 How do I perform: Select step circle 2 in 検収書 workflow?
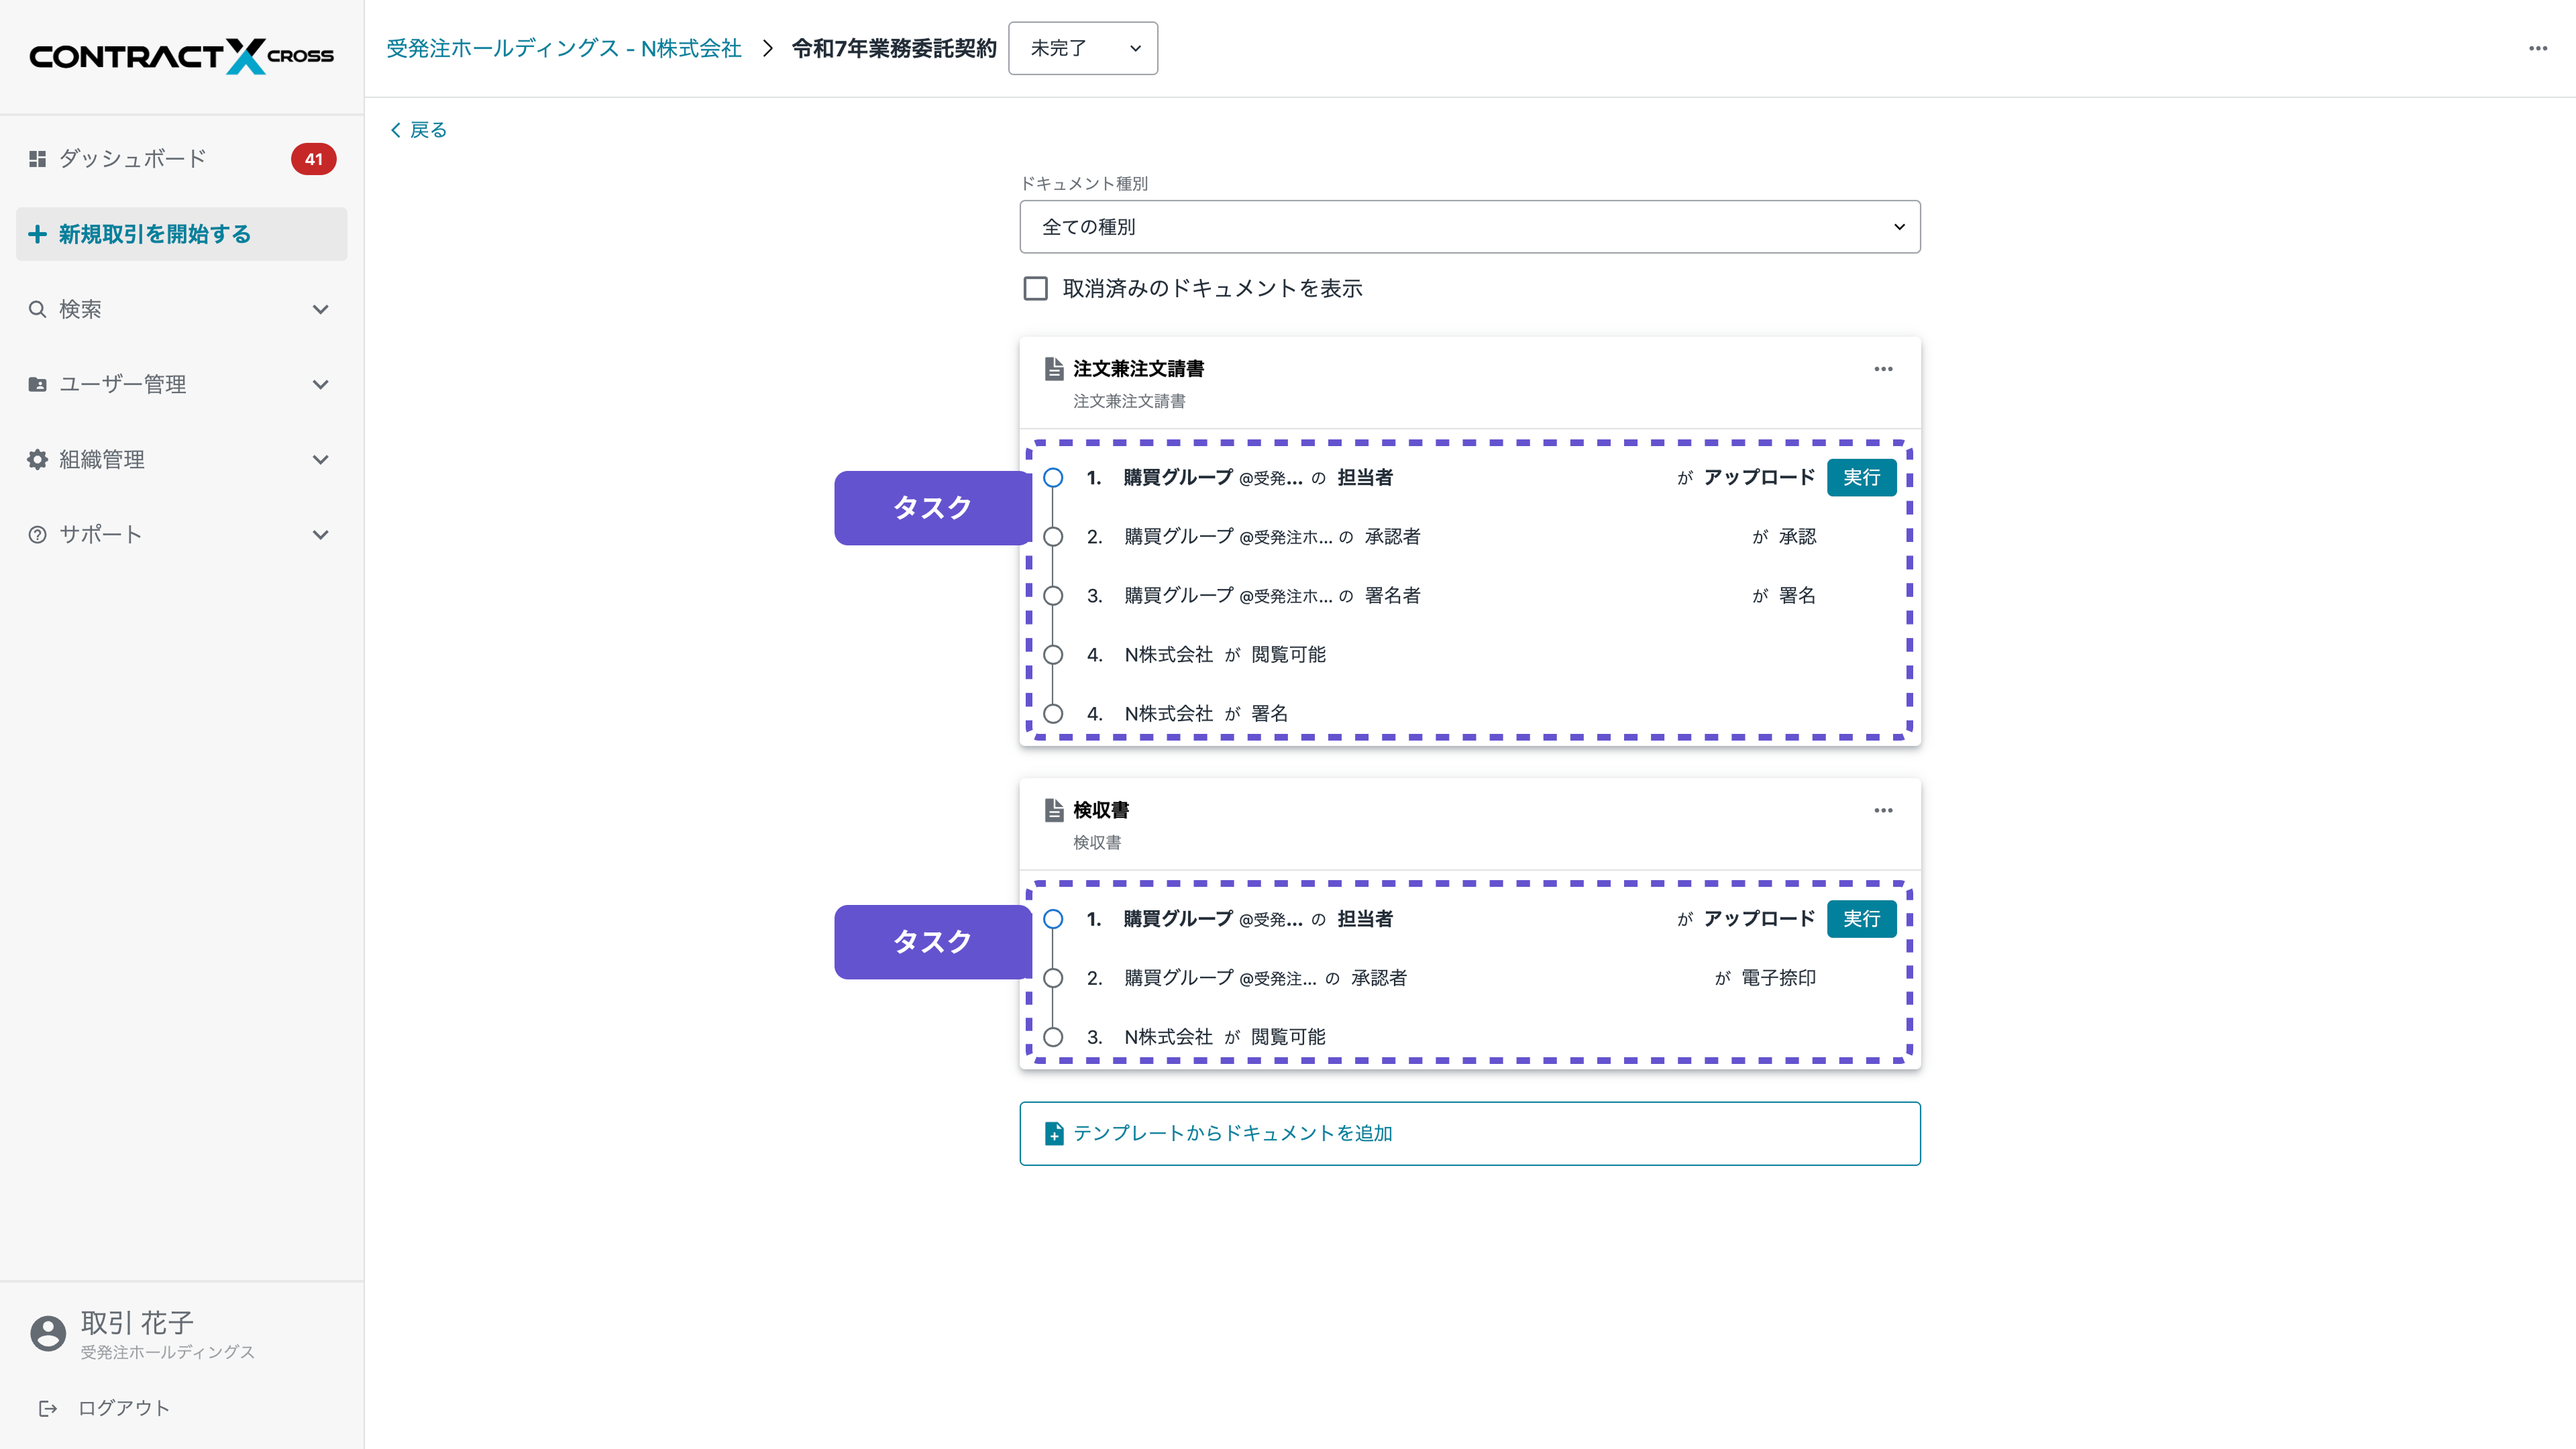(1053, 978)
